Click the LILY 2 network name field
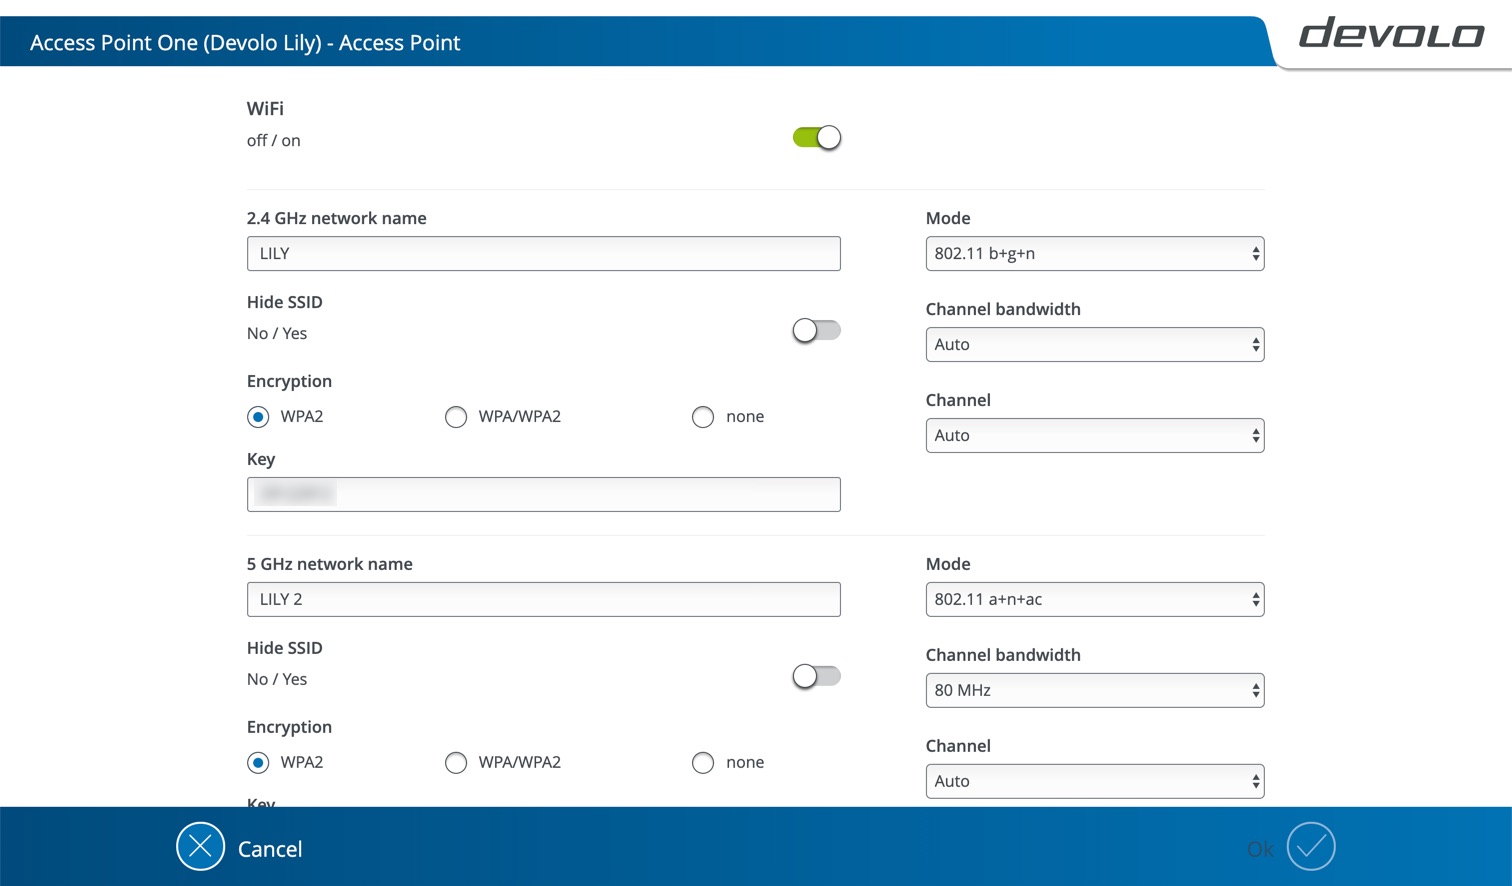The height and width of the screenshot is (886, 1512). tap(543, 600)
